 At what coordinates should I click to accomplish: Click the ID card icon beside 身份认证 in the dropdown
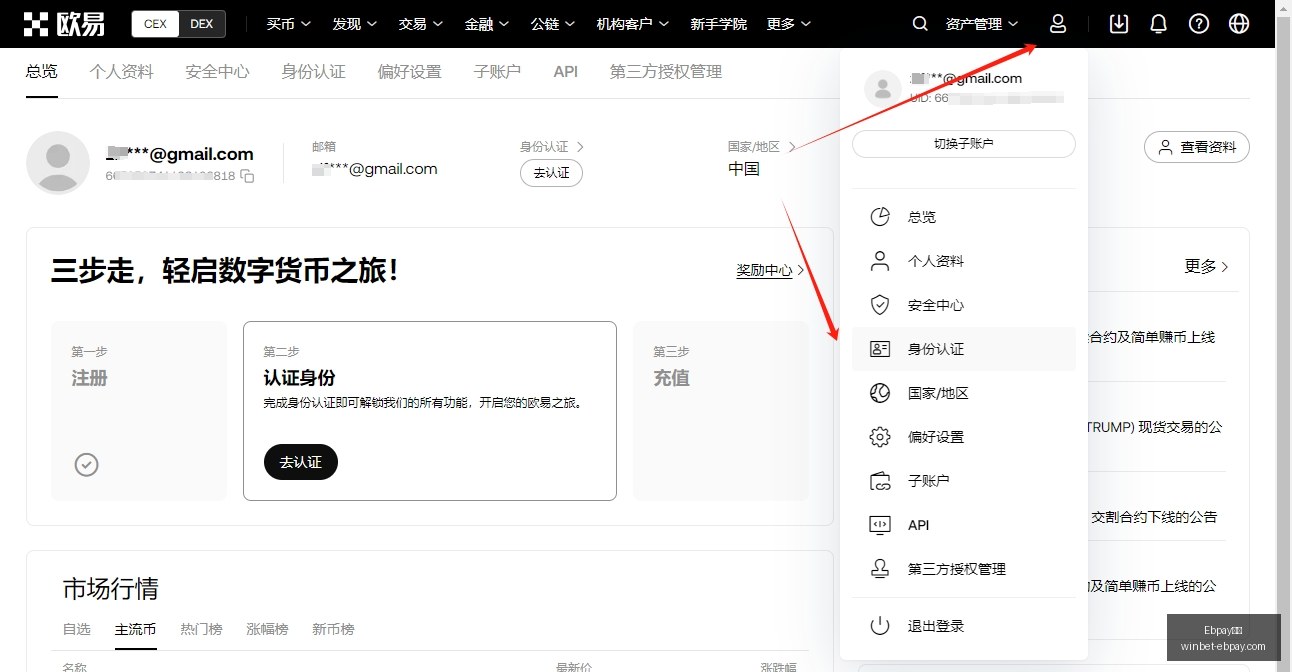[880, 349]
